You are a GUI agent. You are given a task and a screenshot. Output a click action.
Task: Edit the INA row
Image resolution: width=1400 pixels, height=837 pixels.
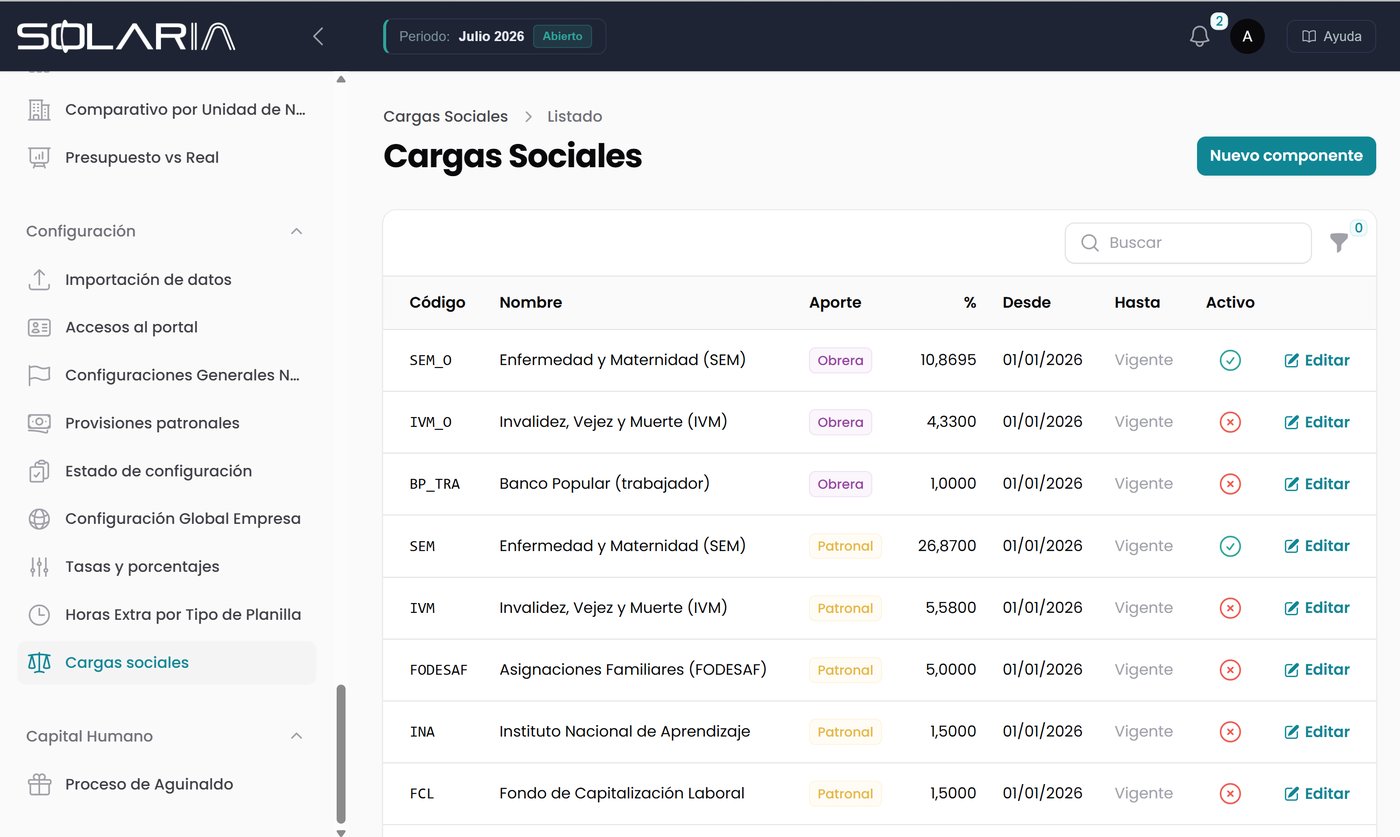[1317, 732]
